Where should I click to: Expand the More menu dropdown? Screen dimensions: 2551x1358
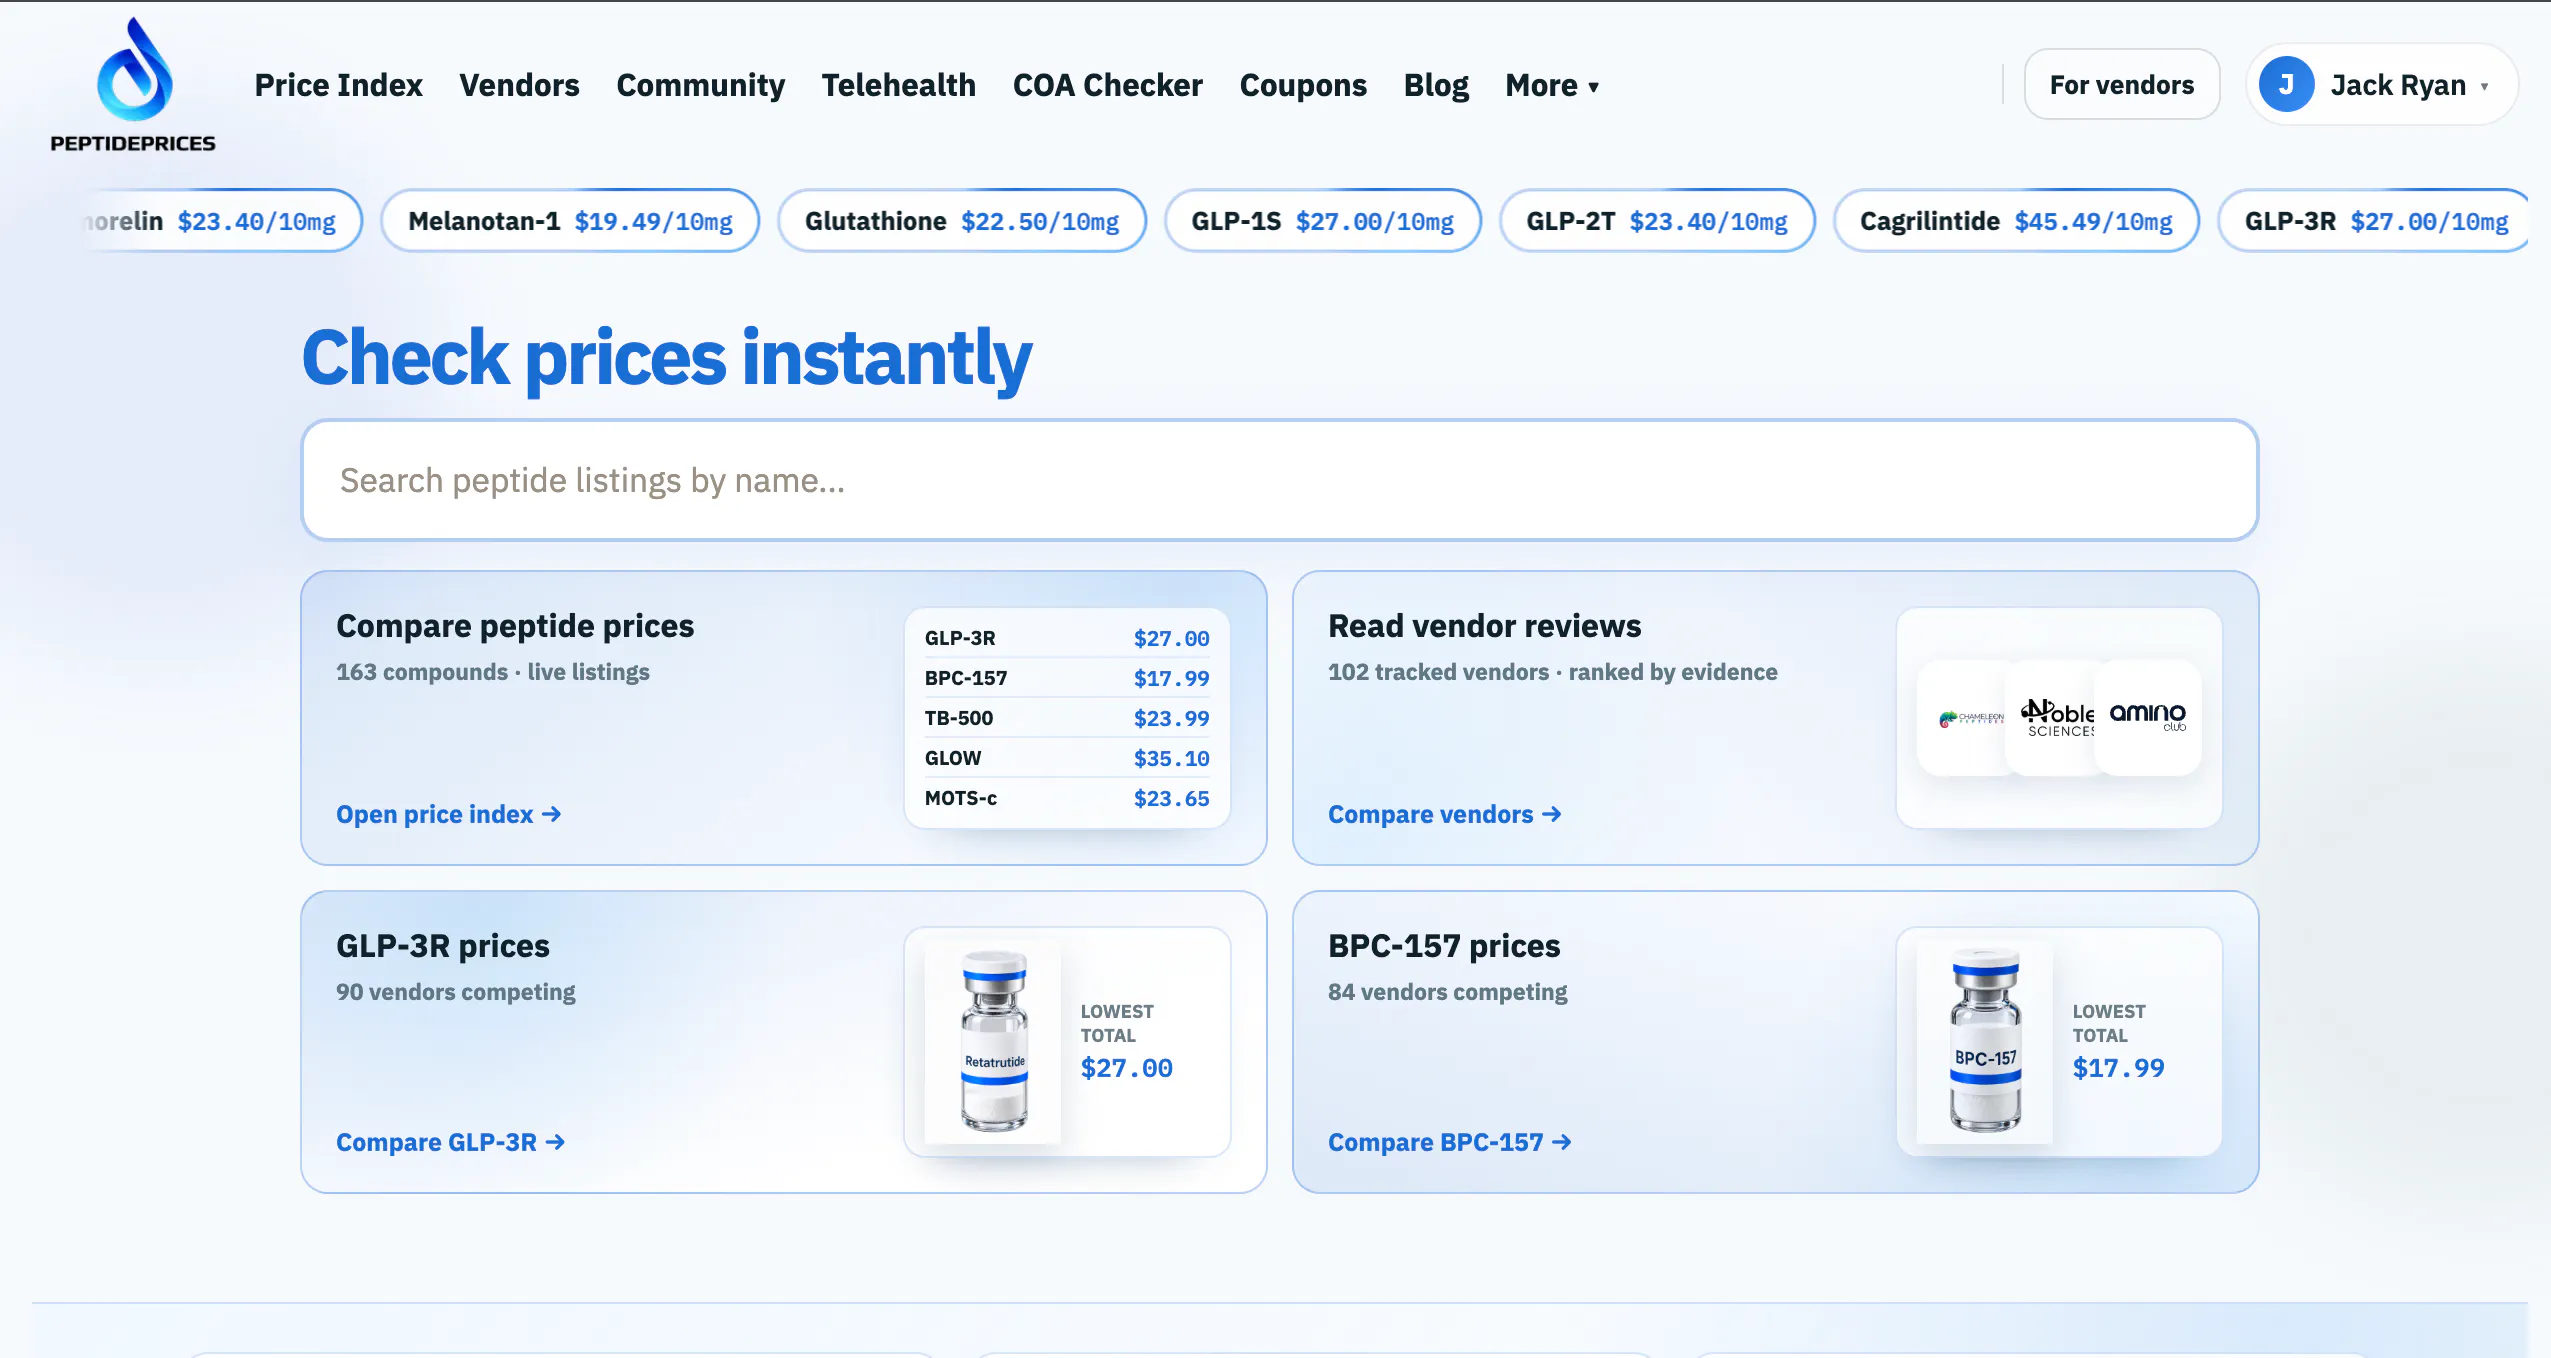pos(1552,86)
